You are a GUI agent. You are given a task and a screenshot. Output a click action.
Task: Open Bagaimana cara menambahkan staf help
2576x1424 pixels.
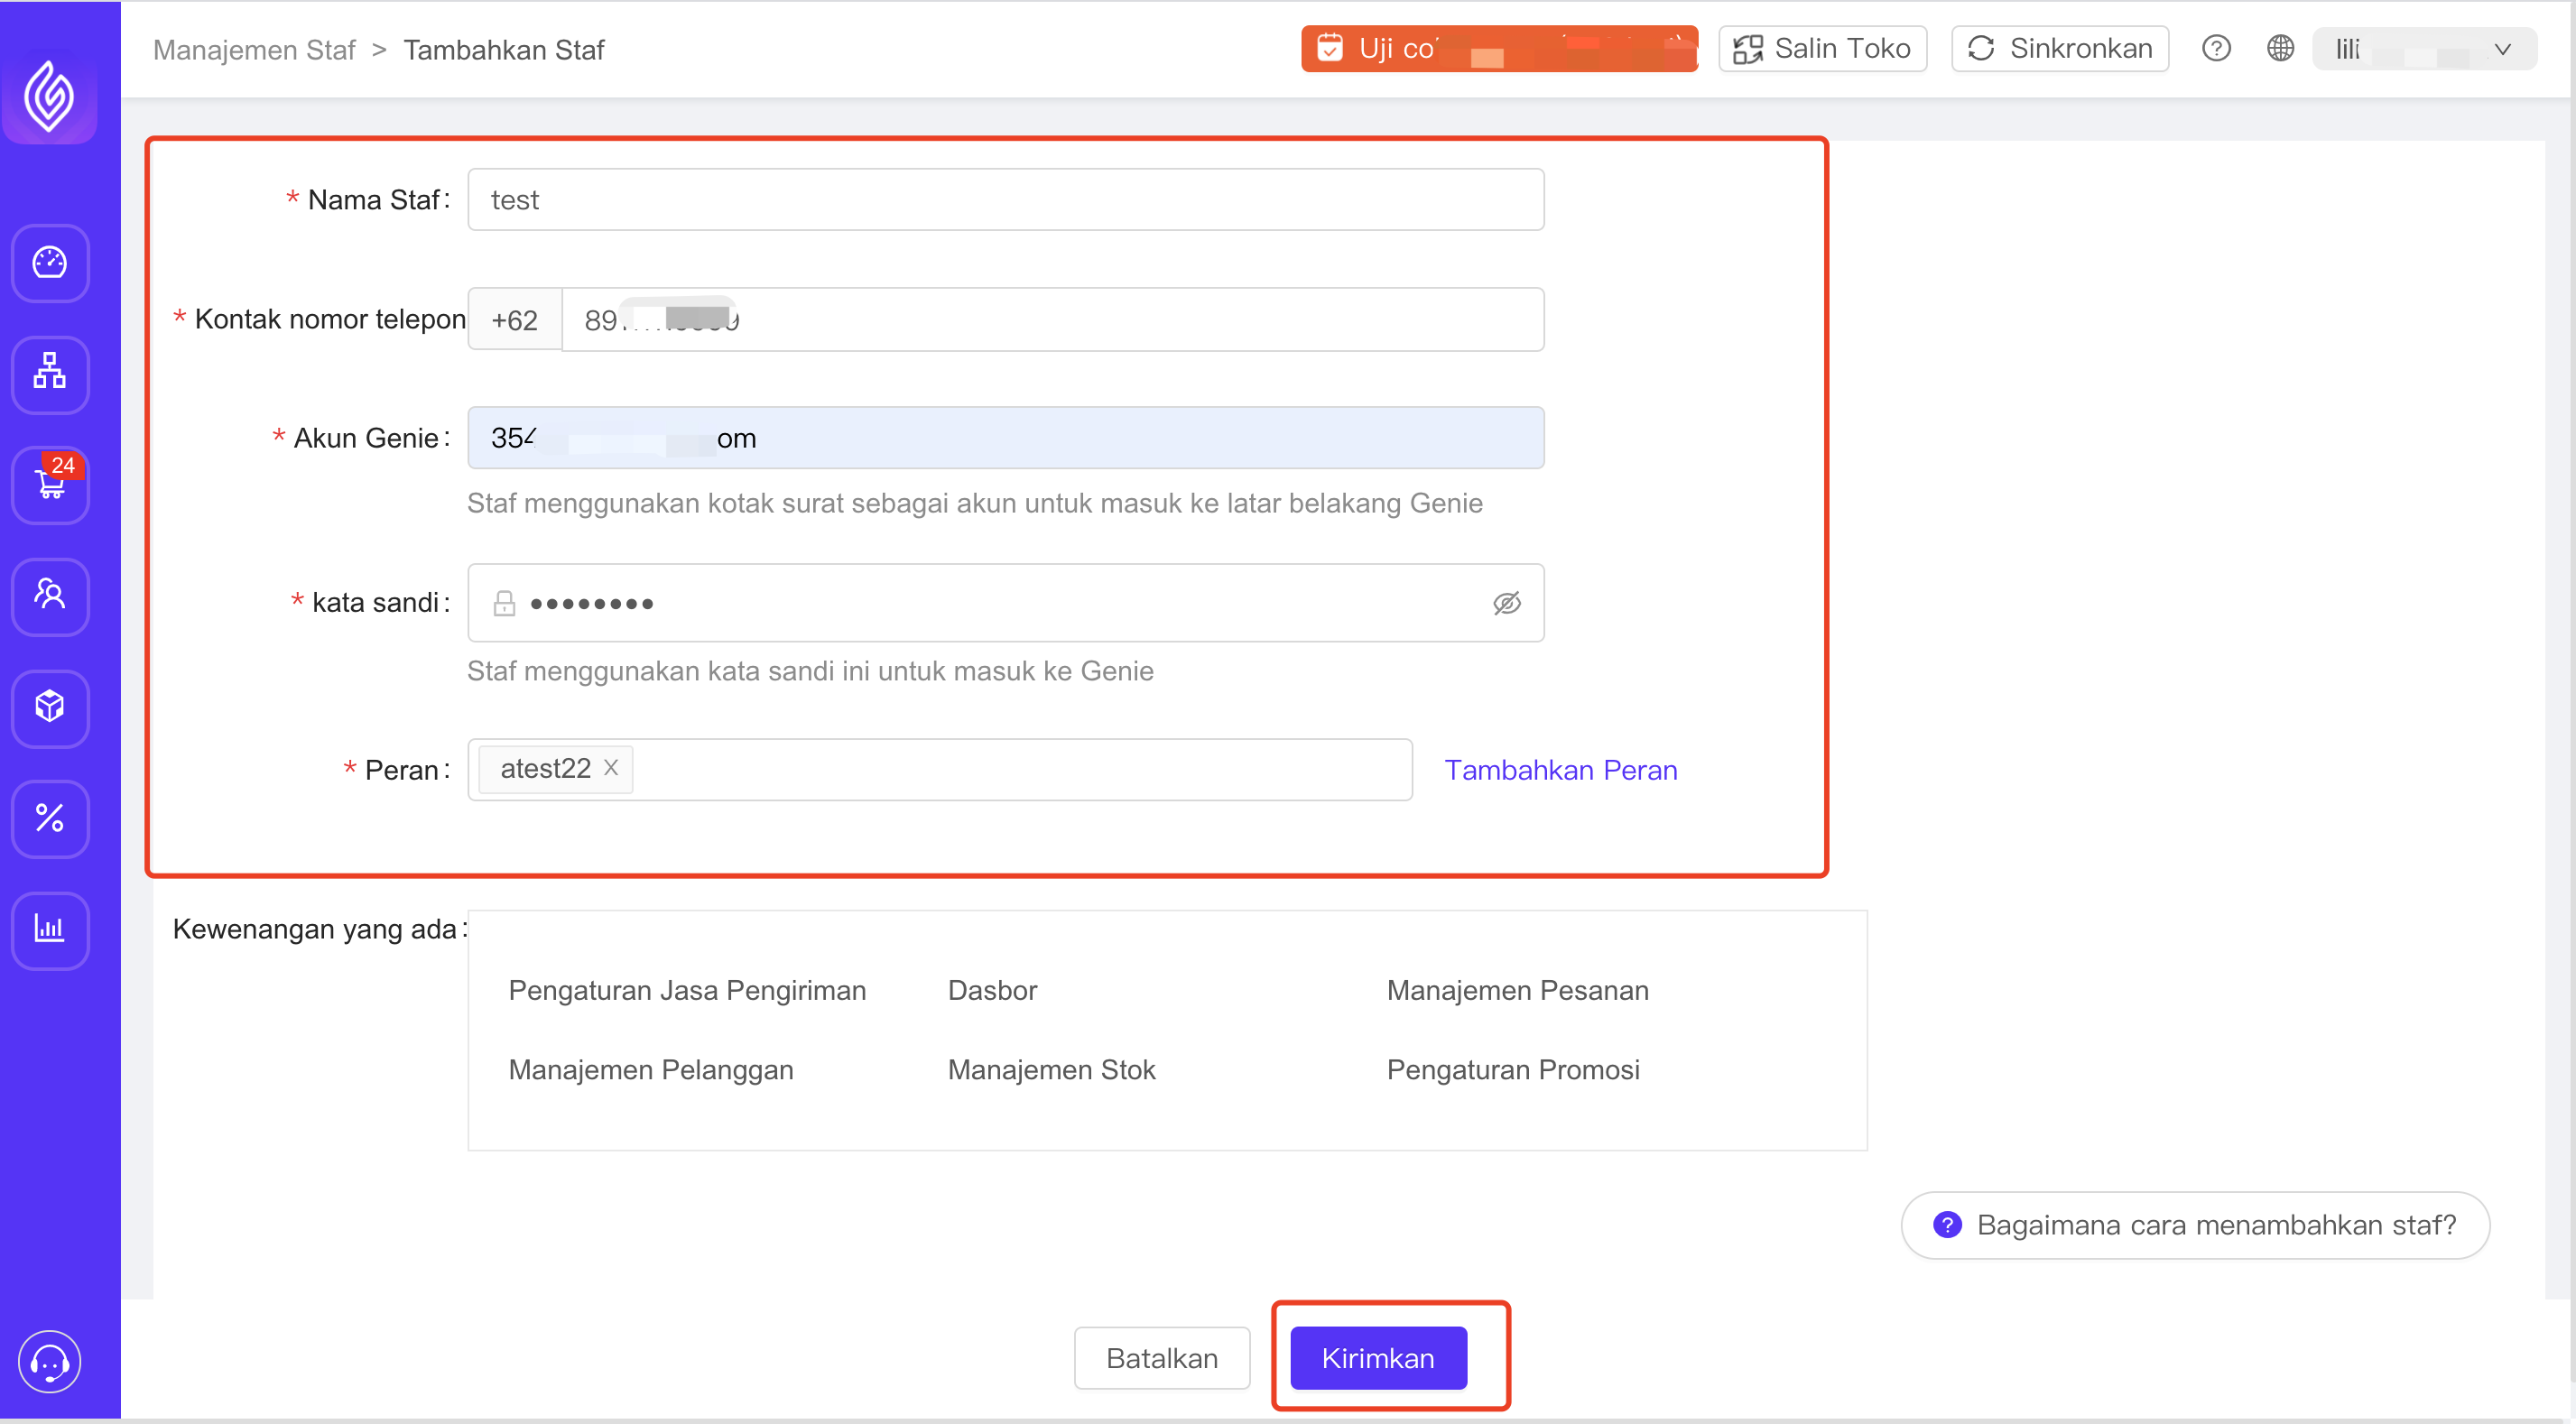click(x=2195, y=1224)
